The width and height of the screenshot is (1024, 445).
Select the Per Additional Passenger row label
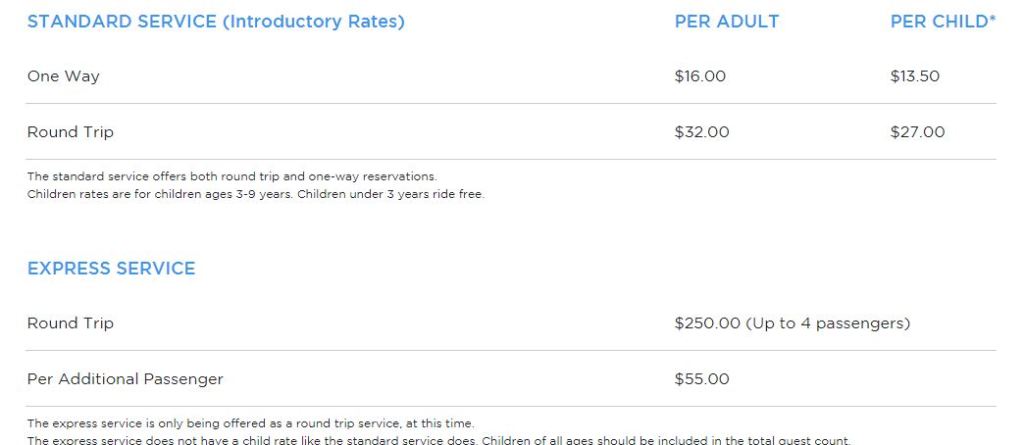(125, 379)
